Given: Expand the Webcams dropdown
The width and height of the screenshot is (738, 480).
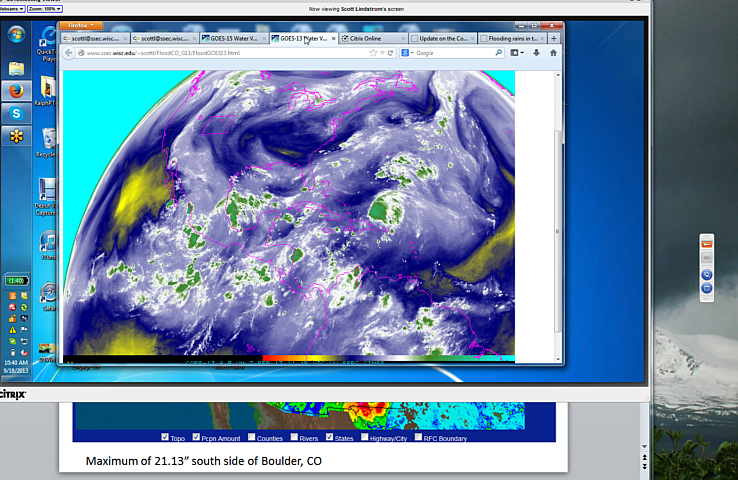Looking at the screenshot, I should 11,8.
